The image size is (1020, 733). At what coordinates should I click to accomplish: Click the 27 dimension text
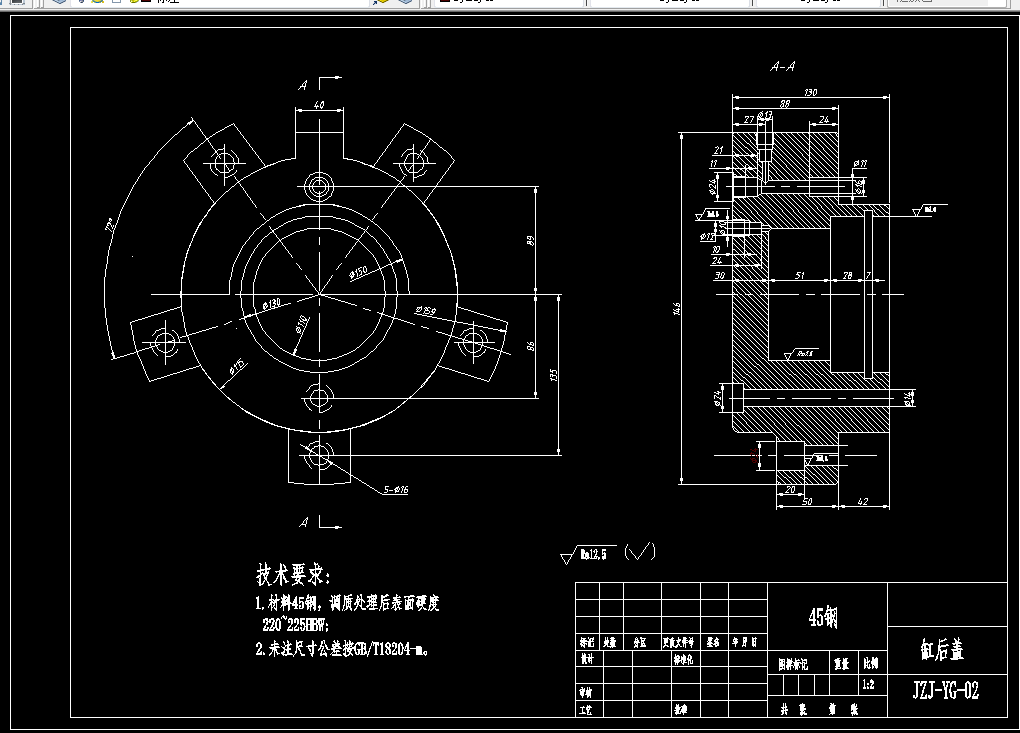(x=749, y=120)
